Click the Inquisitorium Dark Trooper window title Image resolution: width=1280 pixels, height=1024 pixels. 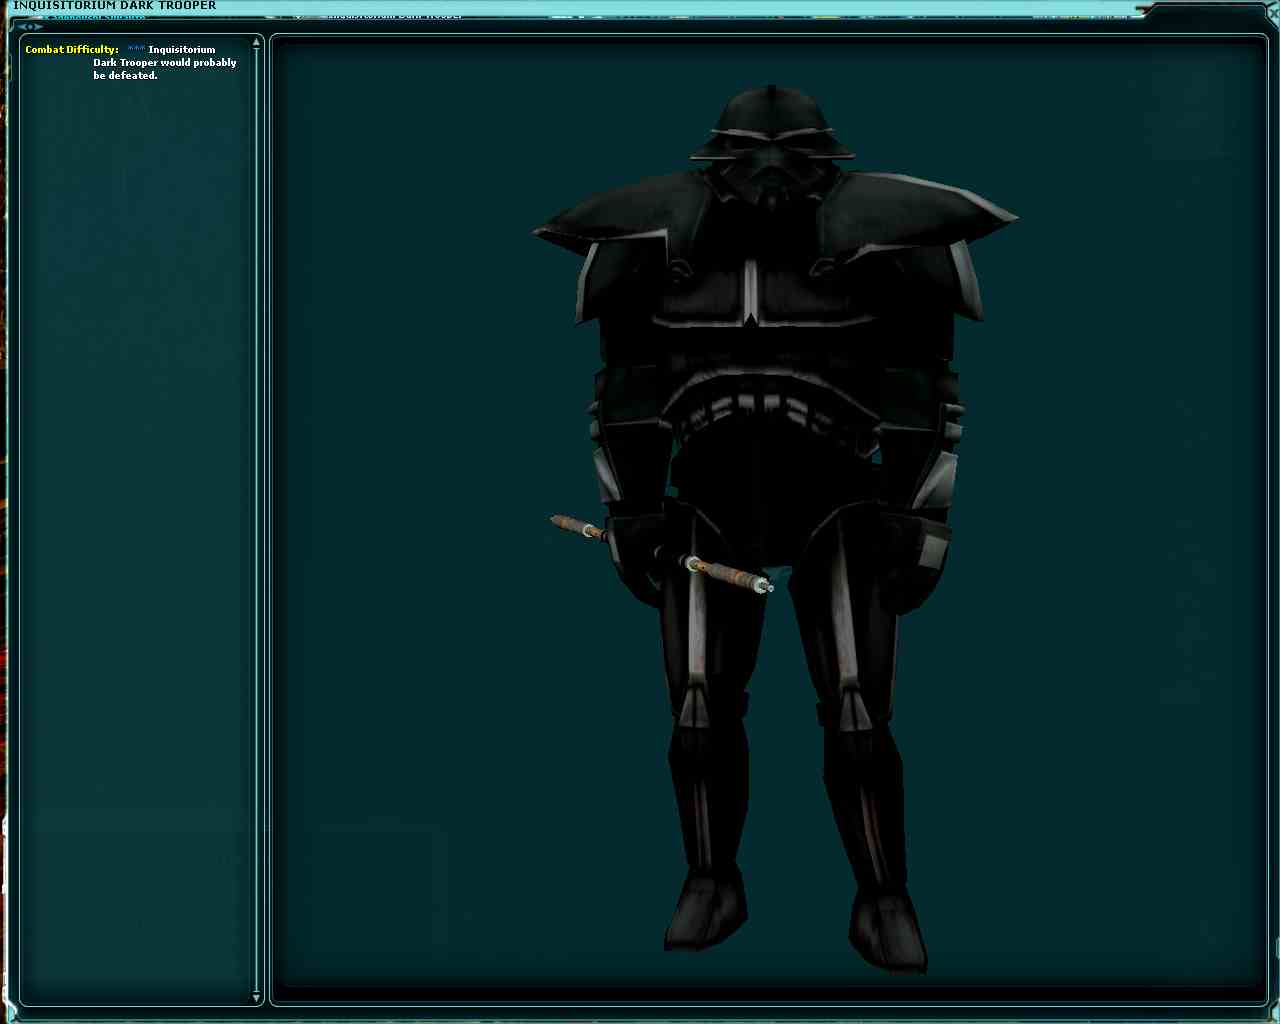pyautogui.click(x=114, y=6)
